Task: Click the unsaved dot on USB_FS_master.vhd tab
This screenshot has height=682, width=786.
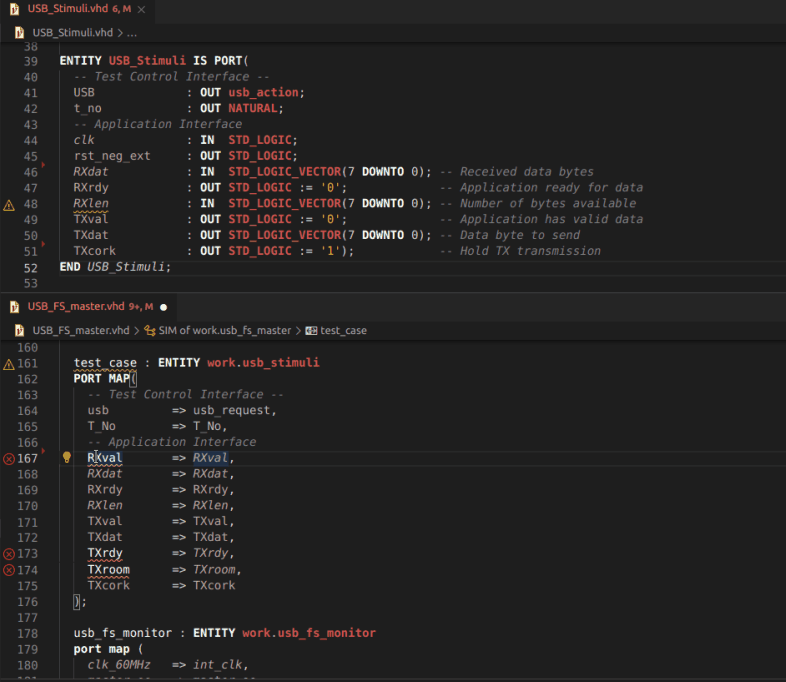Action: click(163, 307)
